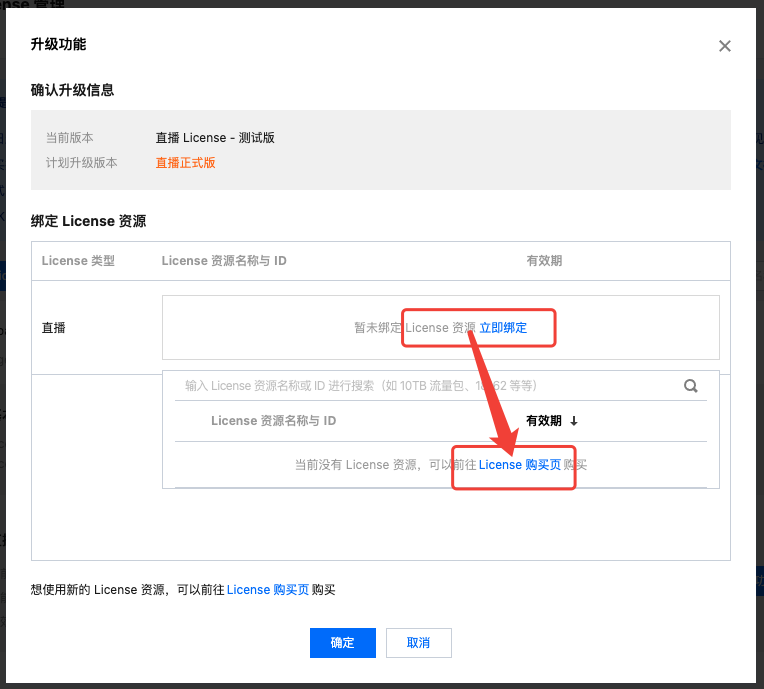Click top table's License 资源名称与 ID header
This screenshot has width=764, height=689.
click(224, 261)
